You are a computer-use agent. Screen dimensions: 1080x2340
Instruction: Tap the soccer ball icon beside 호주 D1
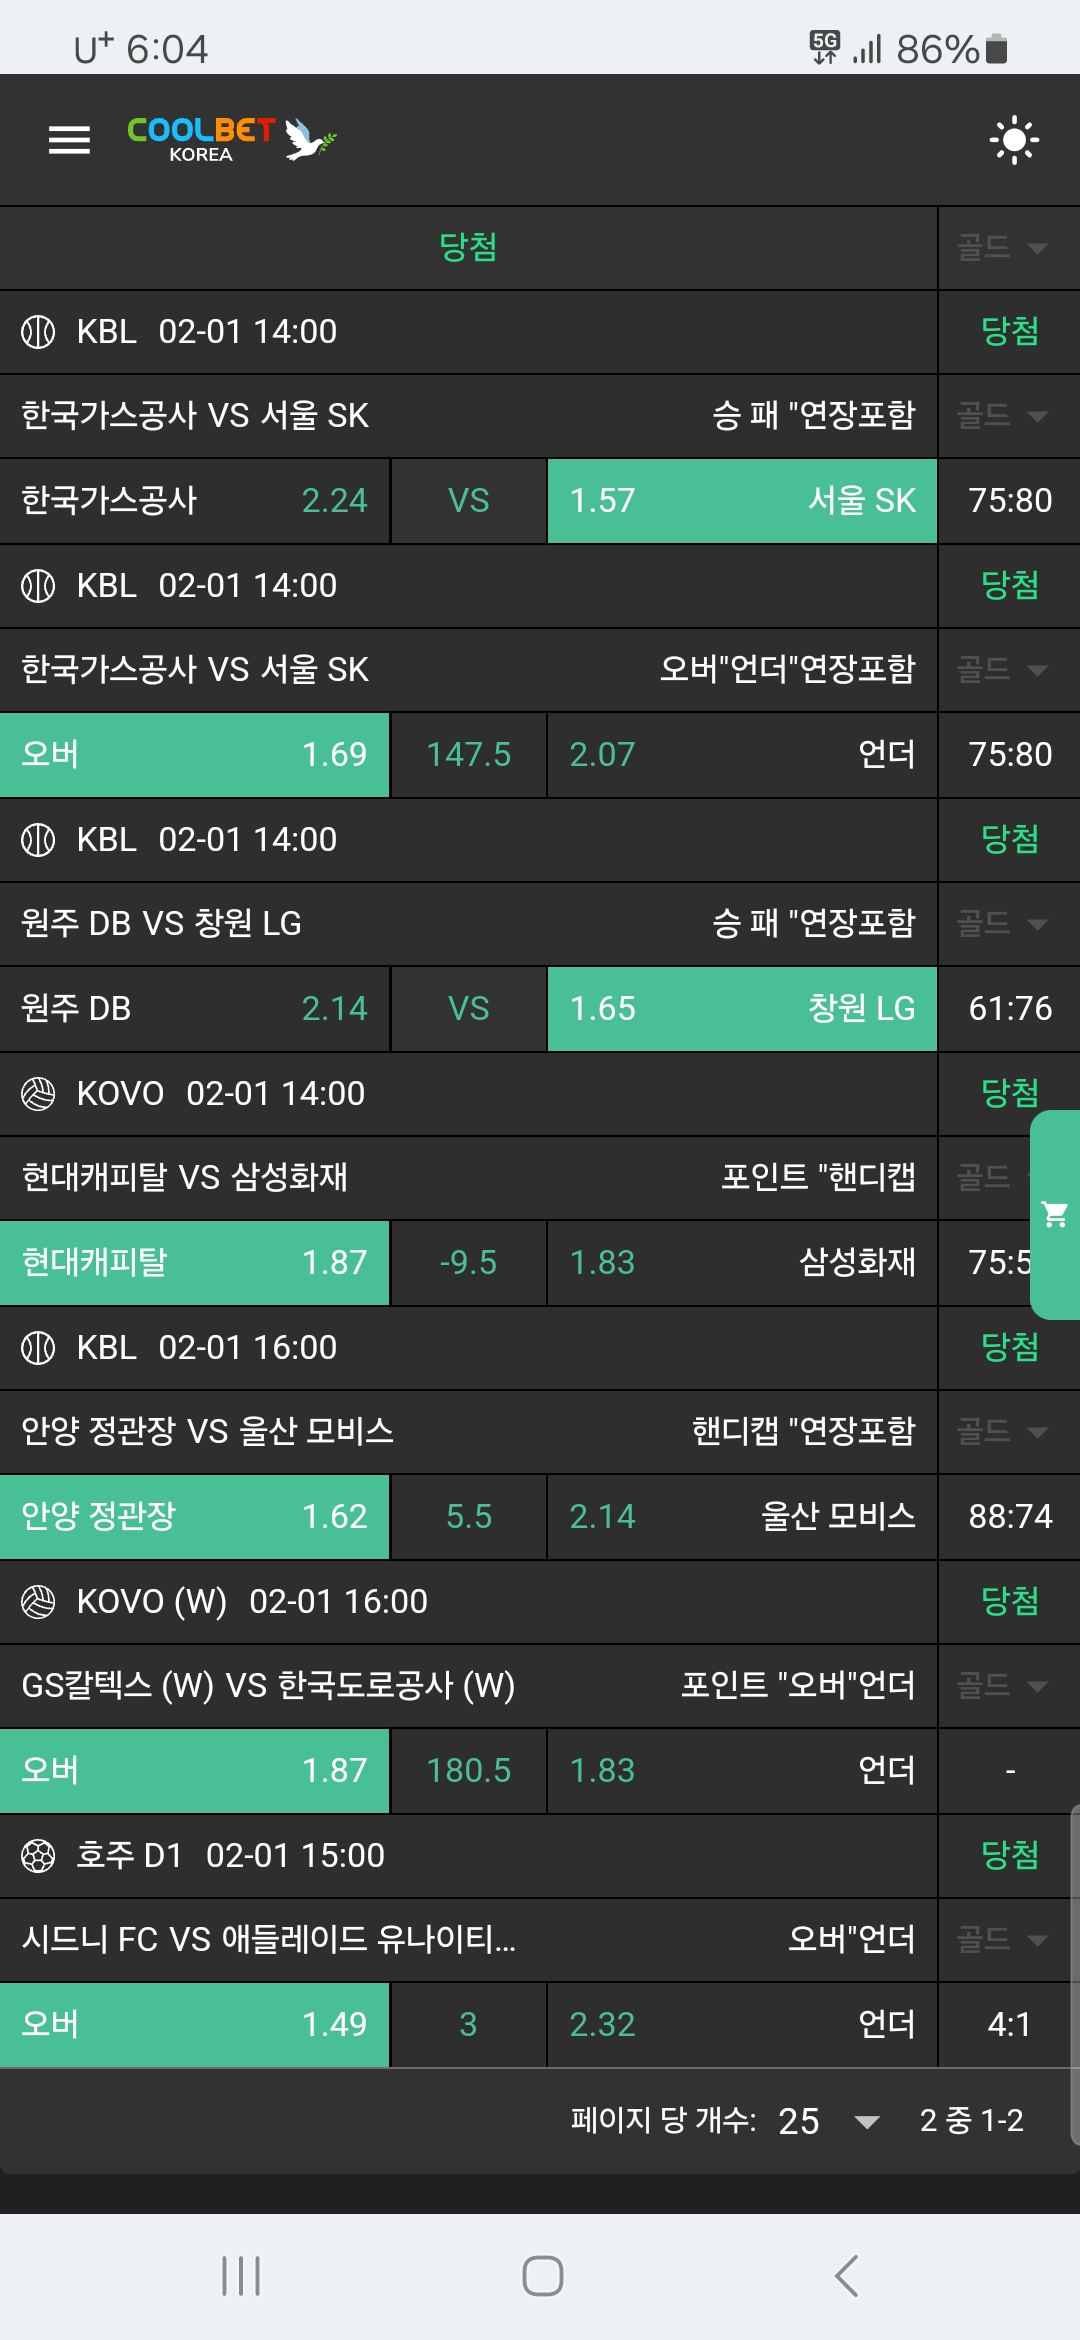click(x=38, y=1855)
